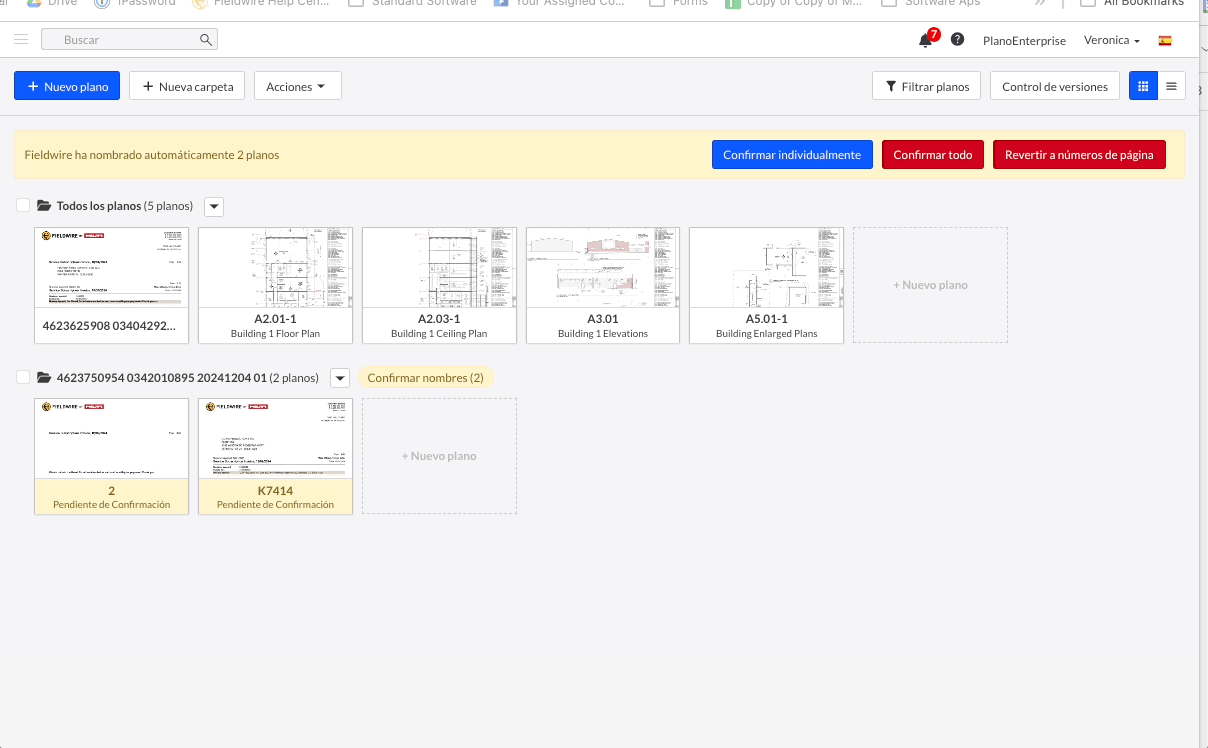This screenshot has width=1208, height=748.
Task: Open dropdown arrow for the 4623750954 folder
Action: coord(340,378)
